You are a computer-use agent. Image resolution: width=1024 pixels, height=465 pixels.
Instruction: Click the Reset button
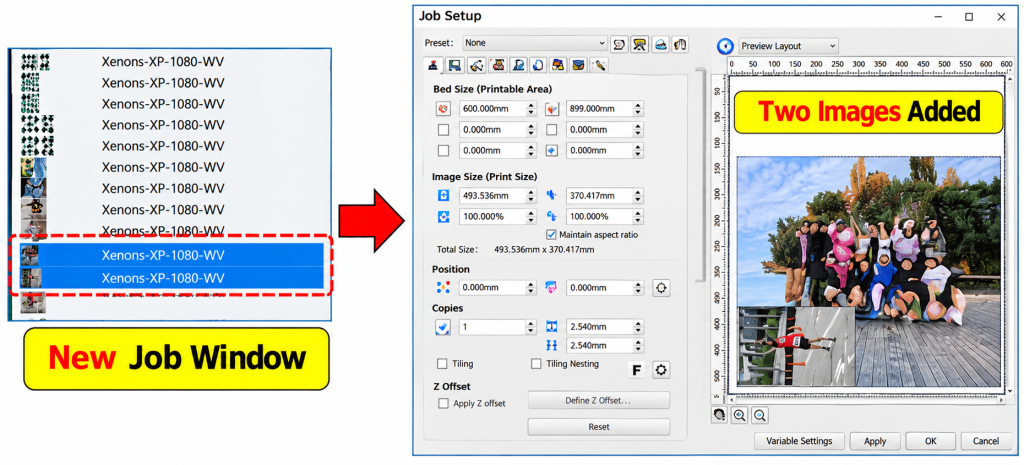click(x=598, y=426)
